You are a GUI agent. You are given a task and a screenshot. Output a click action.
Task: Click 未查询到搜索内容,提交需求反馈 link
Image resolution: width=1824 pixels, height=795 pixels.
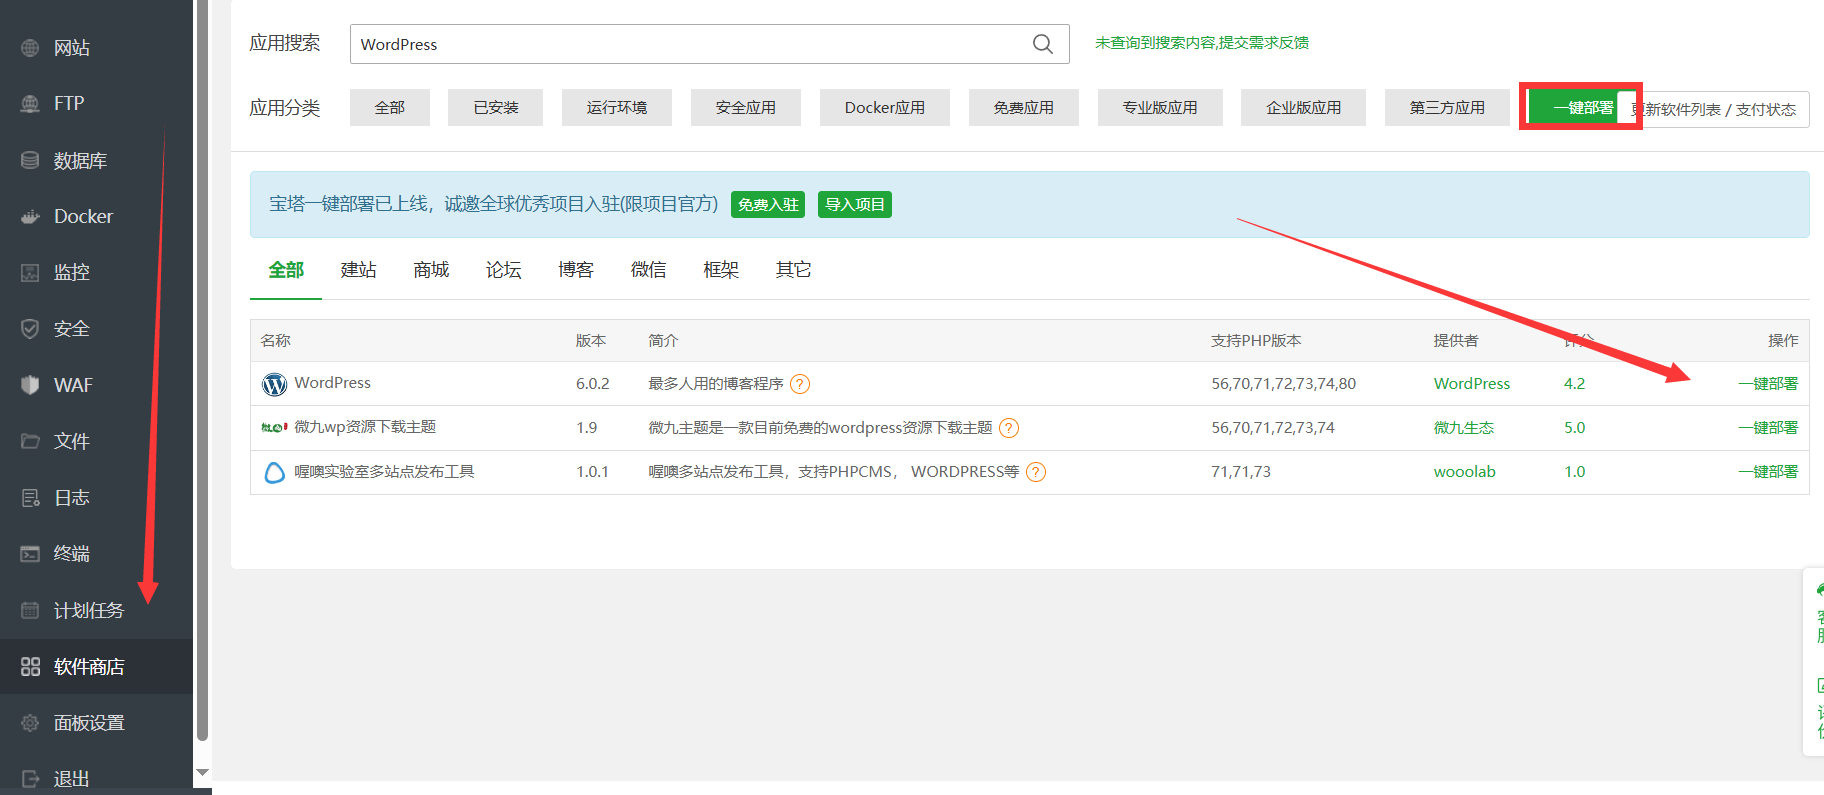click(x=1202, y=43)
